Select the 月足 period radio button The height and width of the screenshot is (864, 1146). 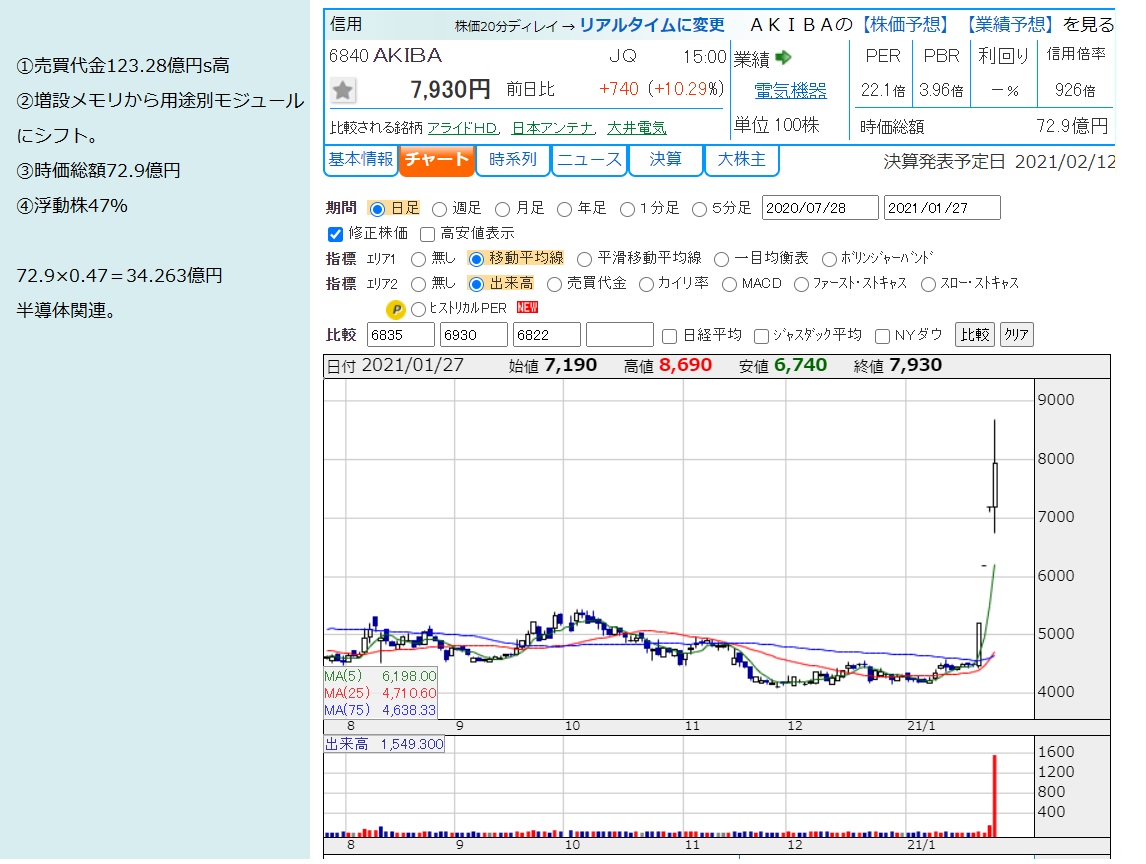[x=502, y=209]
